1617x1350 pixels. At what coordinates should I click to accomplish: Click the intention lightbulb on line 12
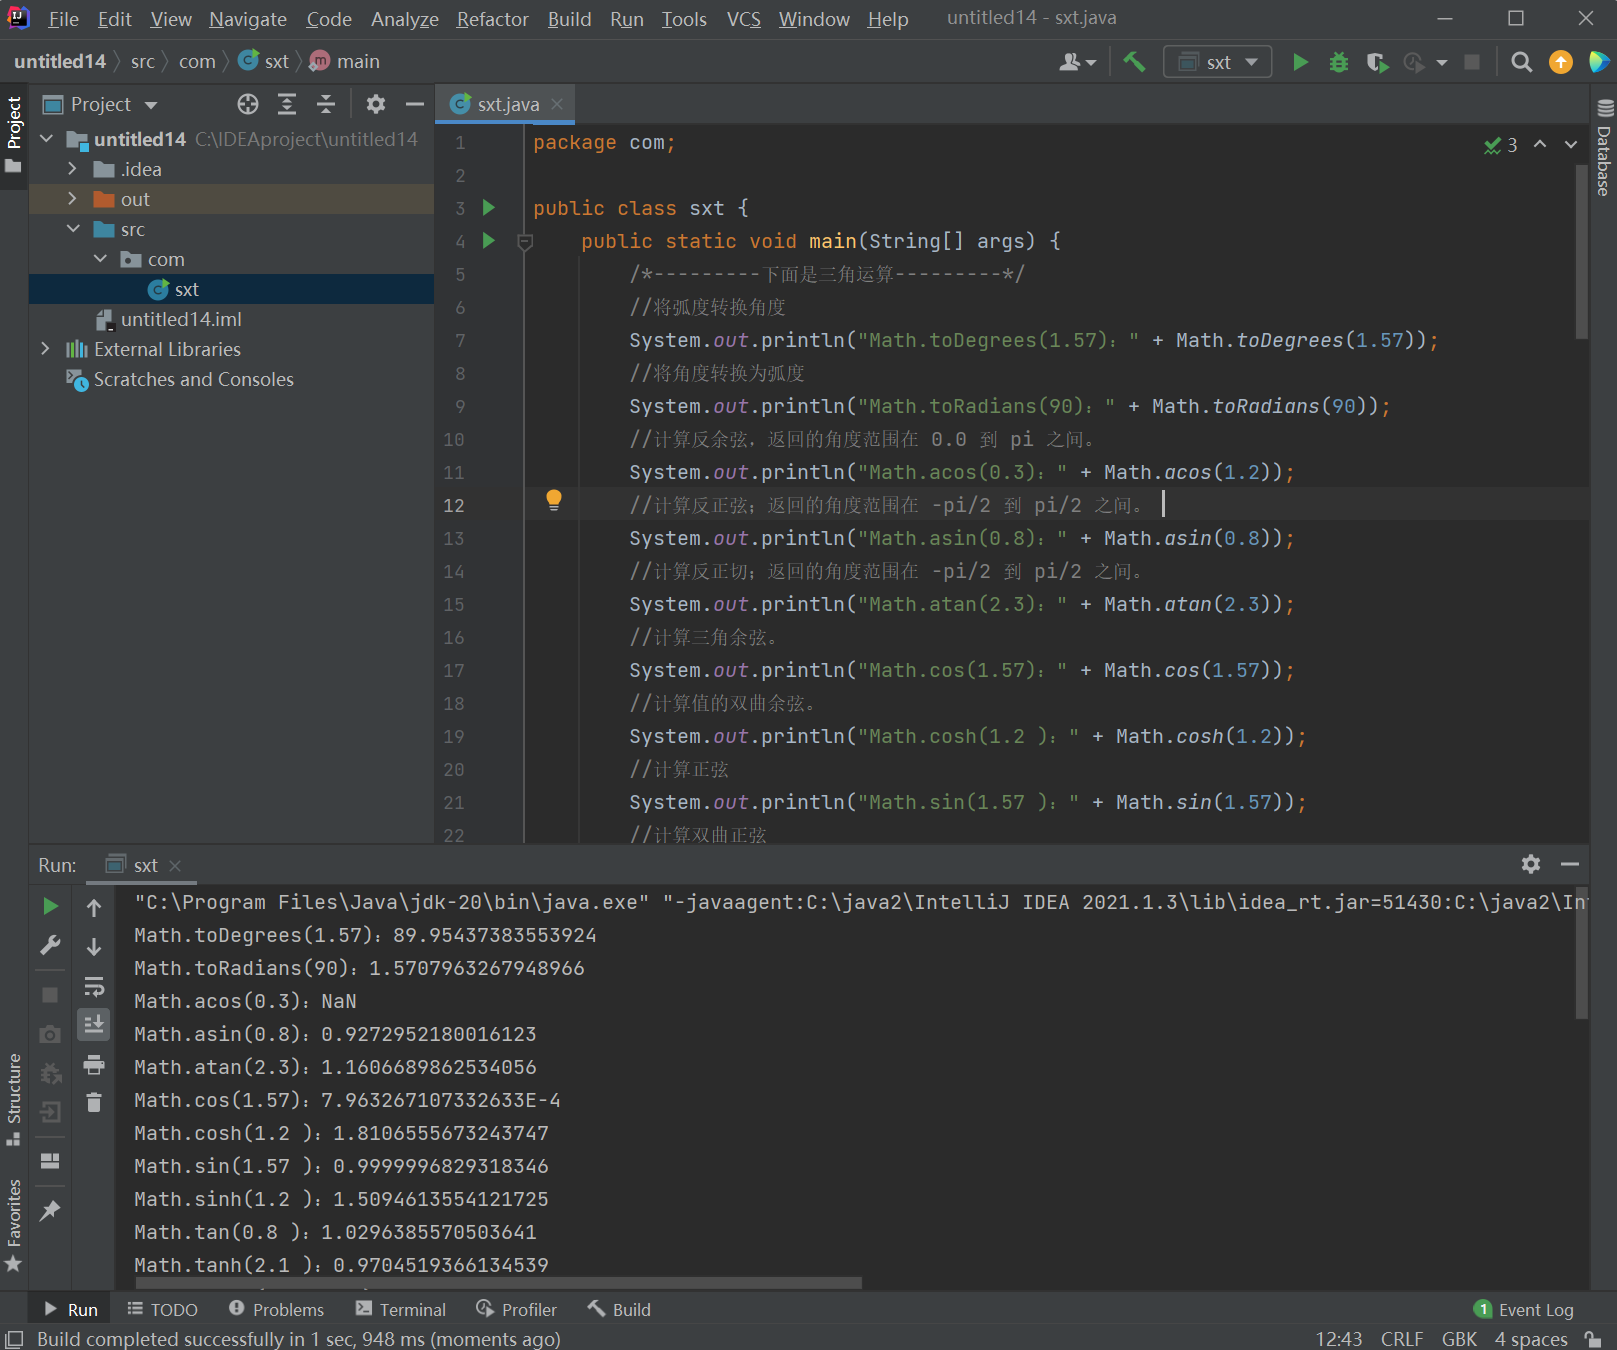(x=554, y=500)
